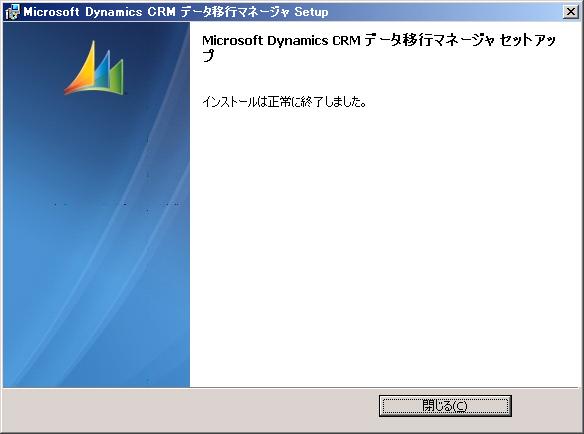Click the trailing プ on heading's second line
The image size is (584, 434).
tap(209, 56)
